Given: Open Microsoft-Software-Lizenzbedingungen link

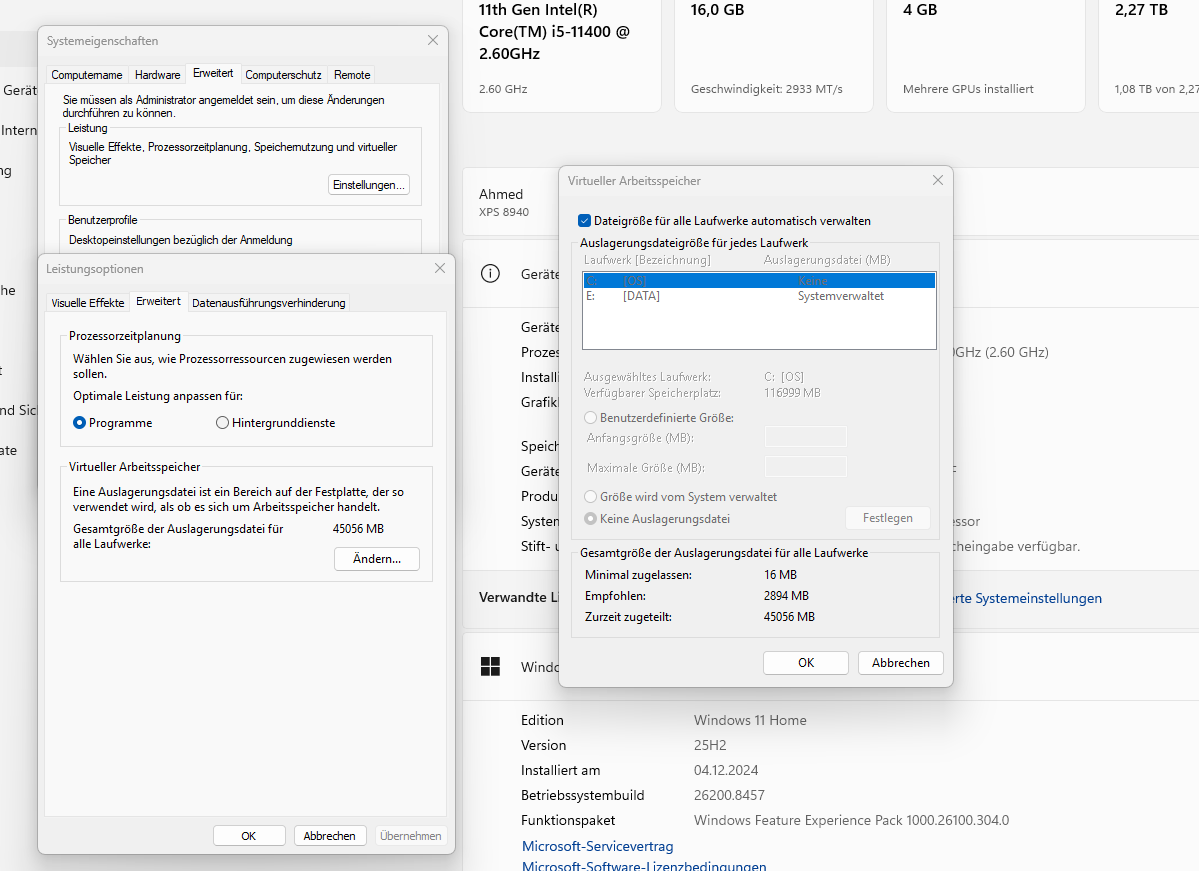Looking at the screenshot, I should pos(644,866).
